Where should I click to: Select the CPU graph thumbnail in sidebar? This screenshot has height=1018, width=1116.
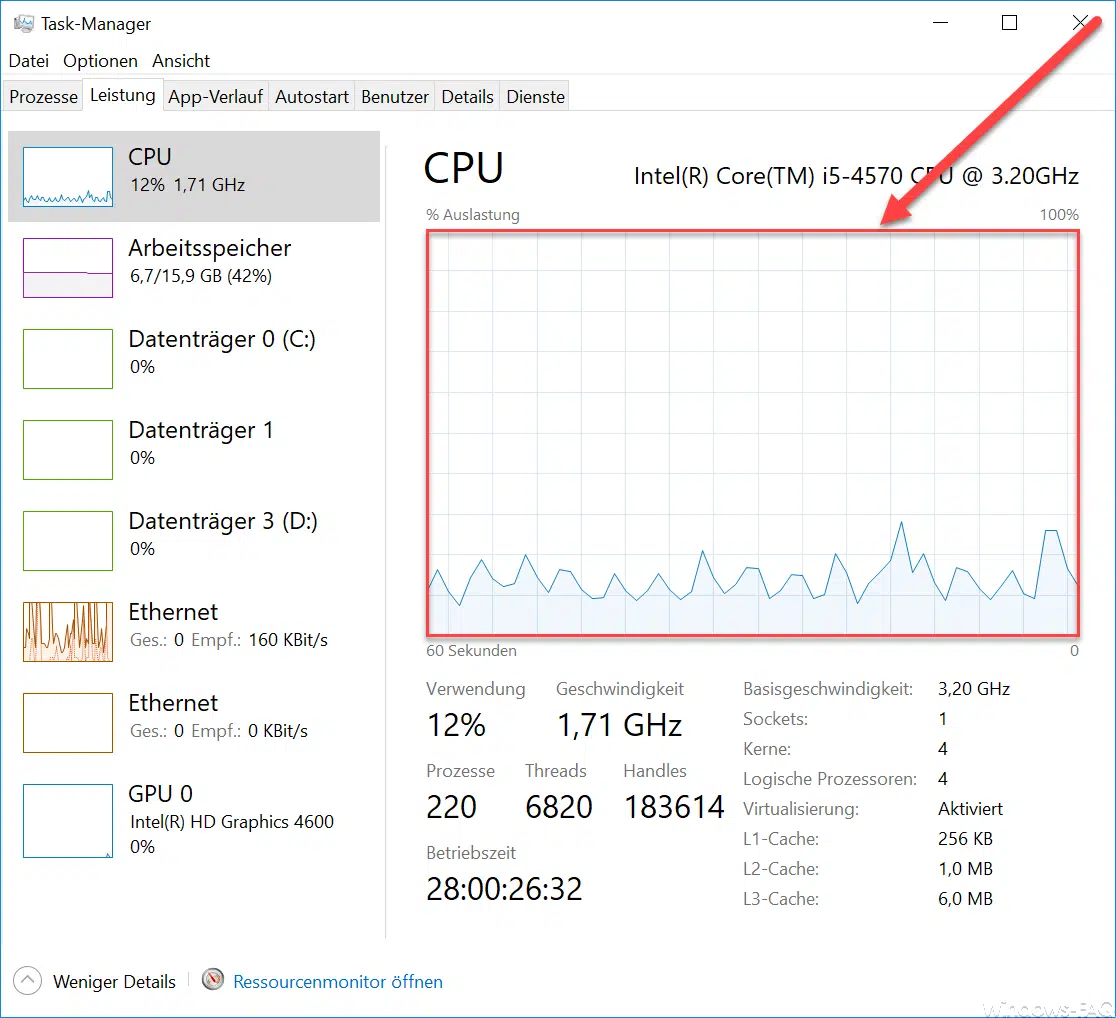pos(67,176)
